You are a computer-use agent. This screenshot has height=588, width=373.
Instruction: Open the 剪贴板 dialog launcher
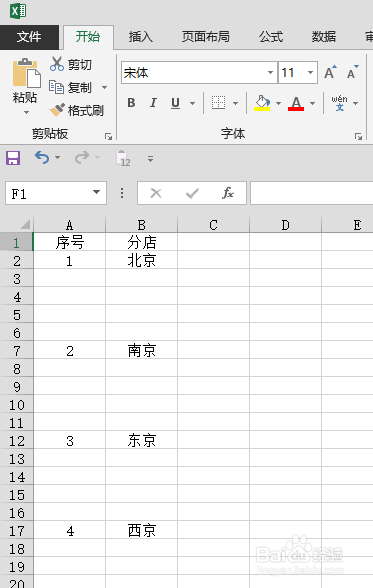pos(109,137)
